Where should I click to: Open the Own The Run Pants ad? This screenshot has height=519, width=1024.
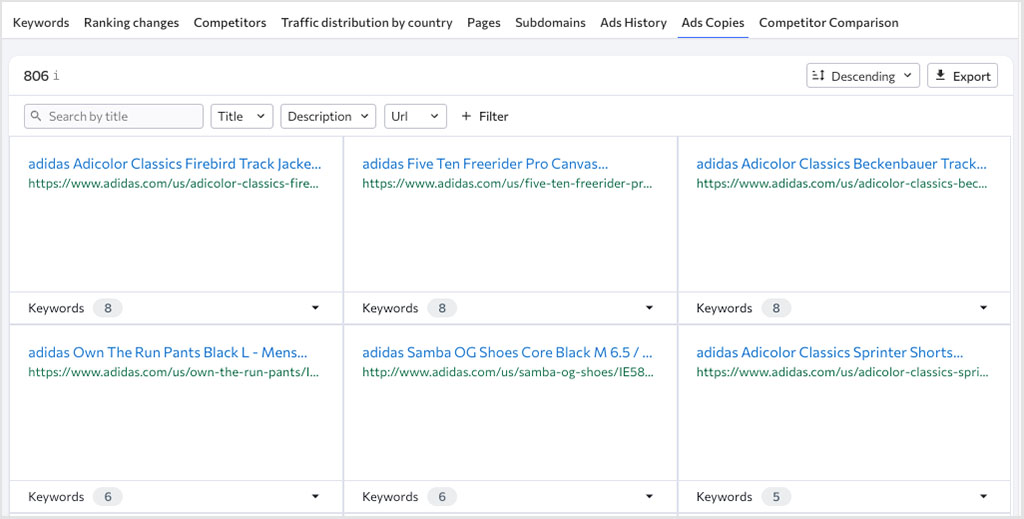(168, 353)
